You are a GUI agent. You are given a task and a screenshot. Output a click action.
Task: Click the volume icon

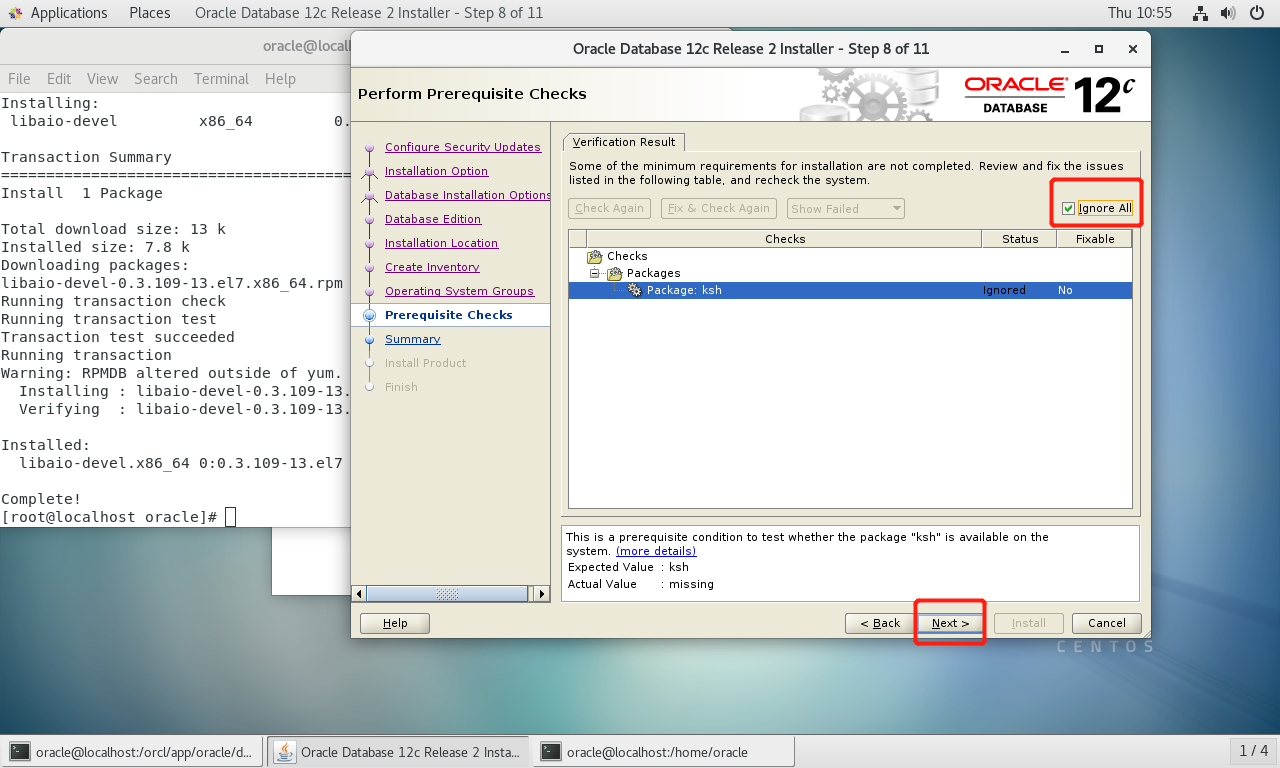(x=1230, y=13)
